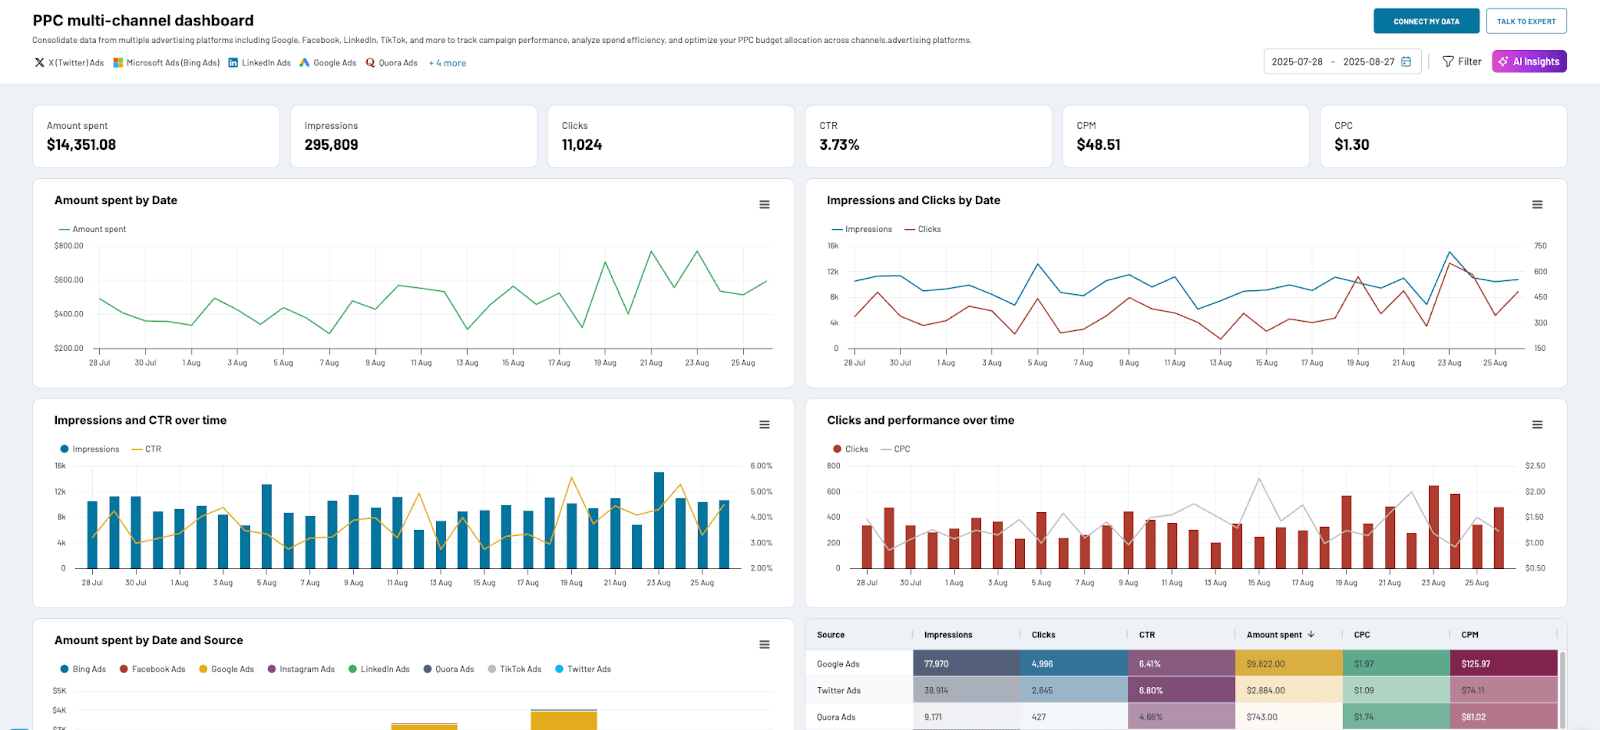Screen dimensions: 1600x730
Task: Click the Connect My Data button
Action: 1426,21
